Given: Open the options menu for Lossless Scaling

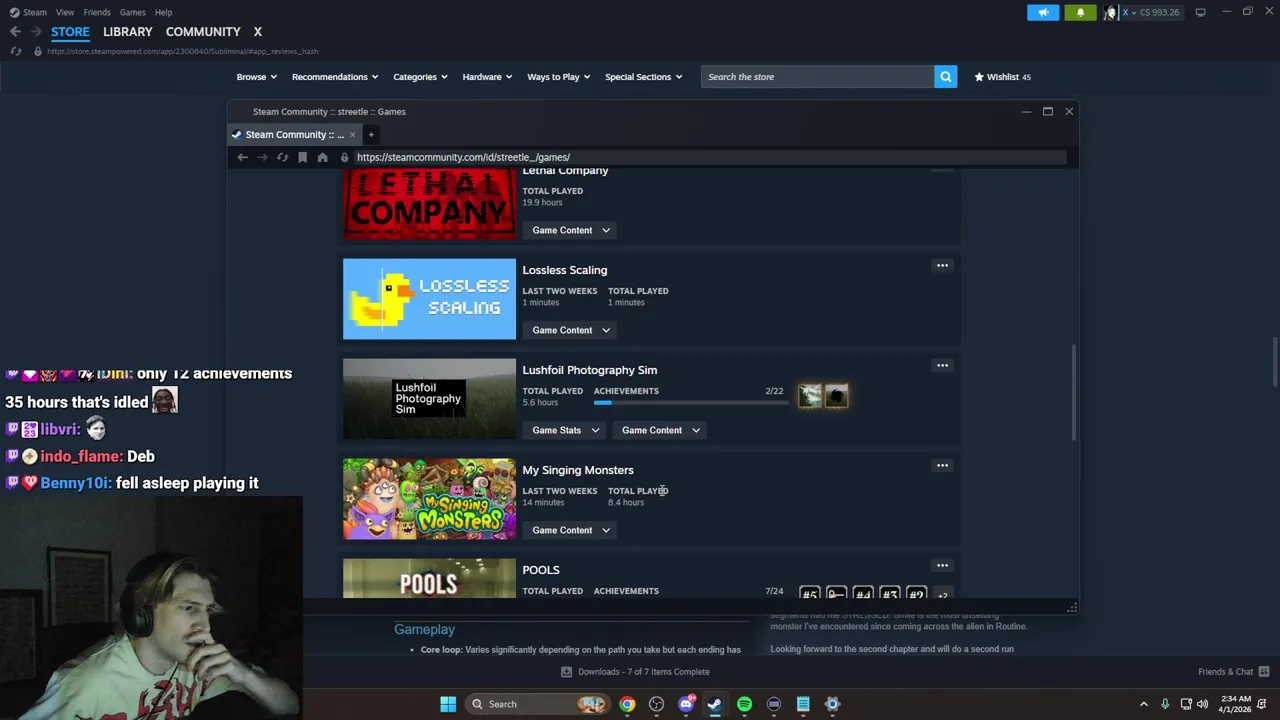Looking at the screenshot, I should tap(942, 265).
